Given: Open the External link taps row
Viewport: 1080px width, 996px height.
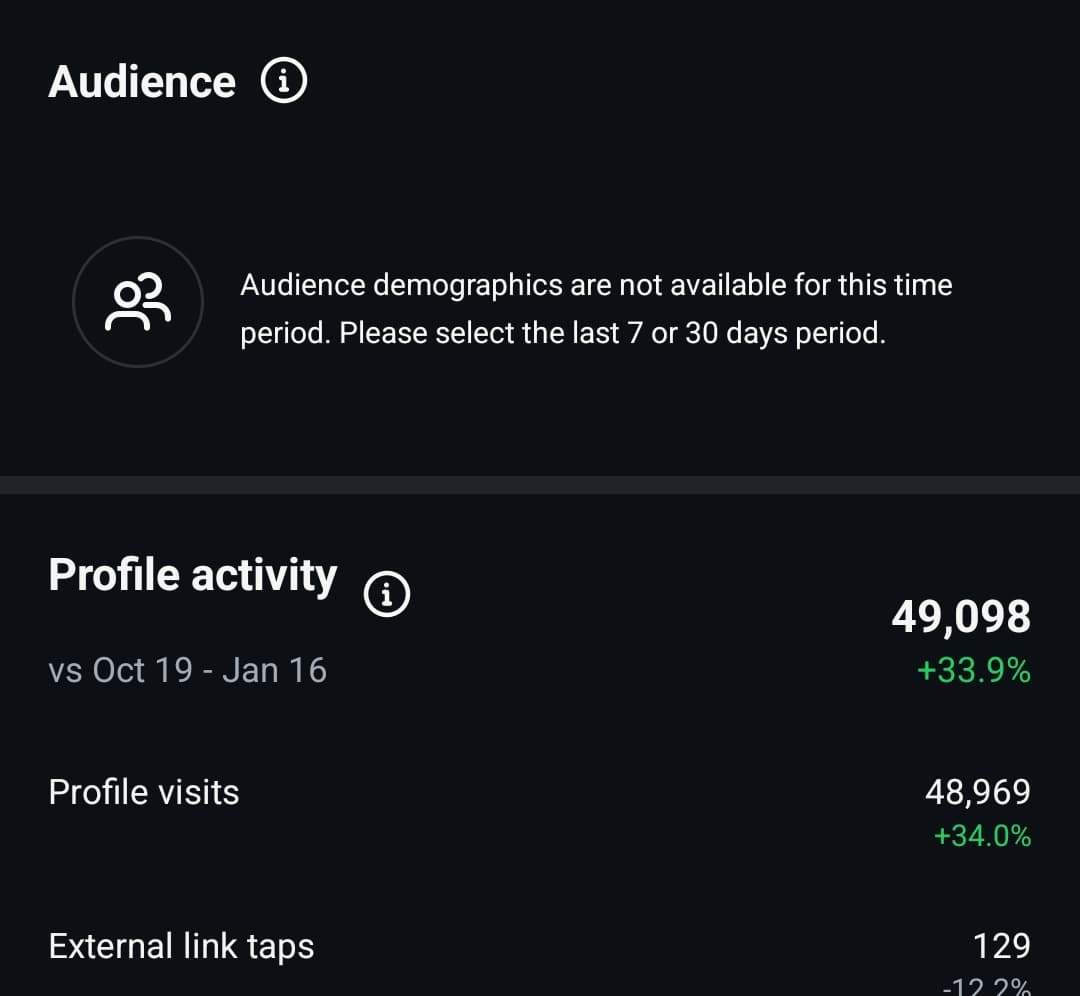Looking at the screenshot, I should click(540, 961).
